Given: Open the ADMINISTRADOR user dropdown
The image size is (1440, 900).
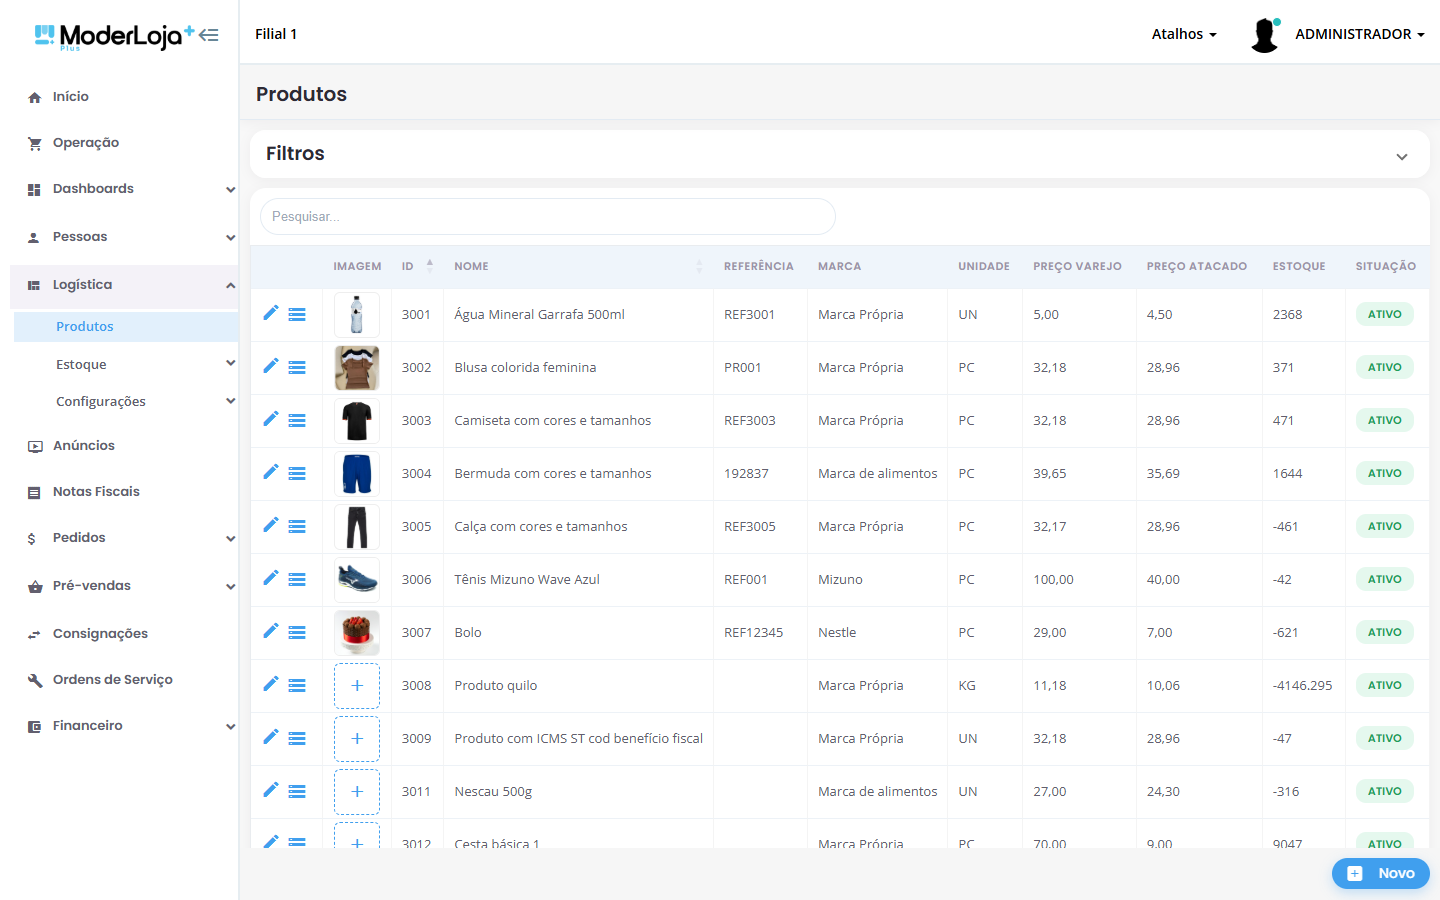Looking at the screenshot, I should pyautogui.click(x=1360, y=34).
